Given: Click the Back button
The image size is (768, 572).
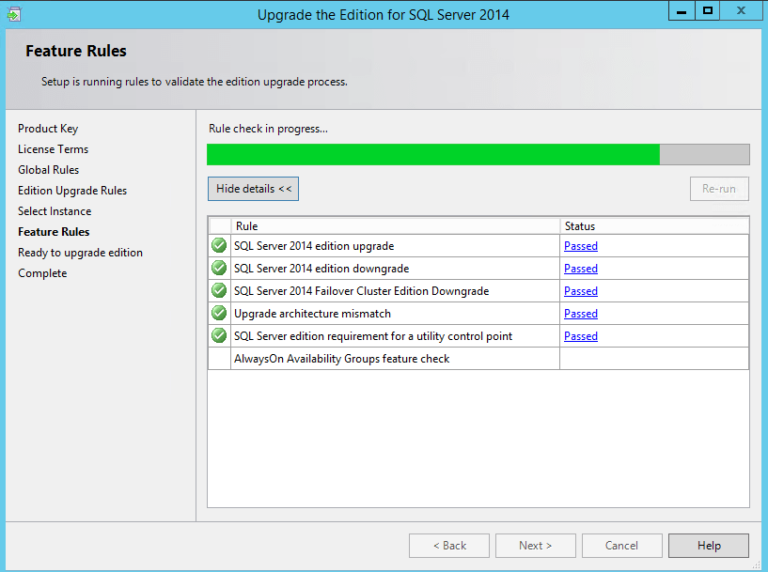Looking at the screenshot, I should (x=449, y=546).
